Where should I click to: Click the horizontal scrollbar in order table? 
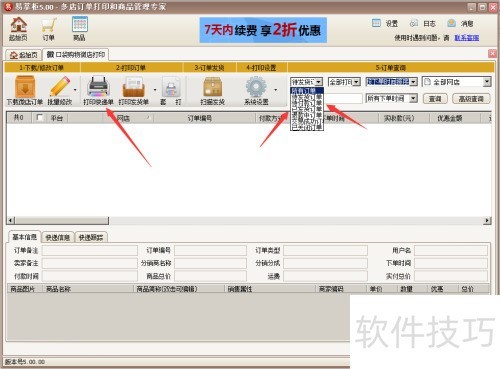249,220
